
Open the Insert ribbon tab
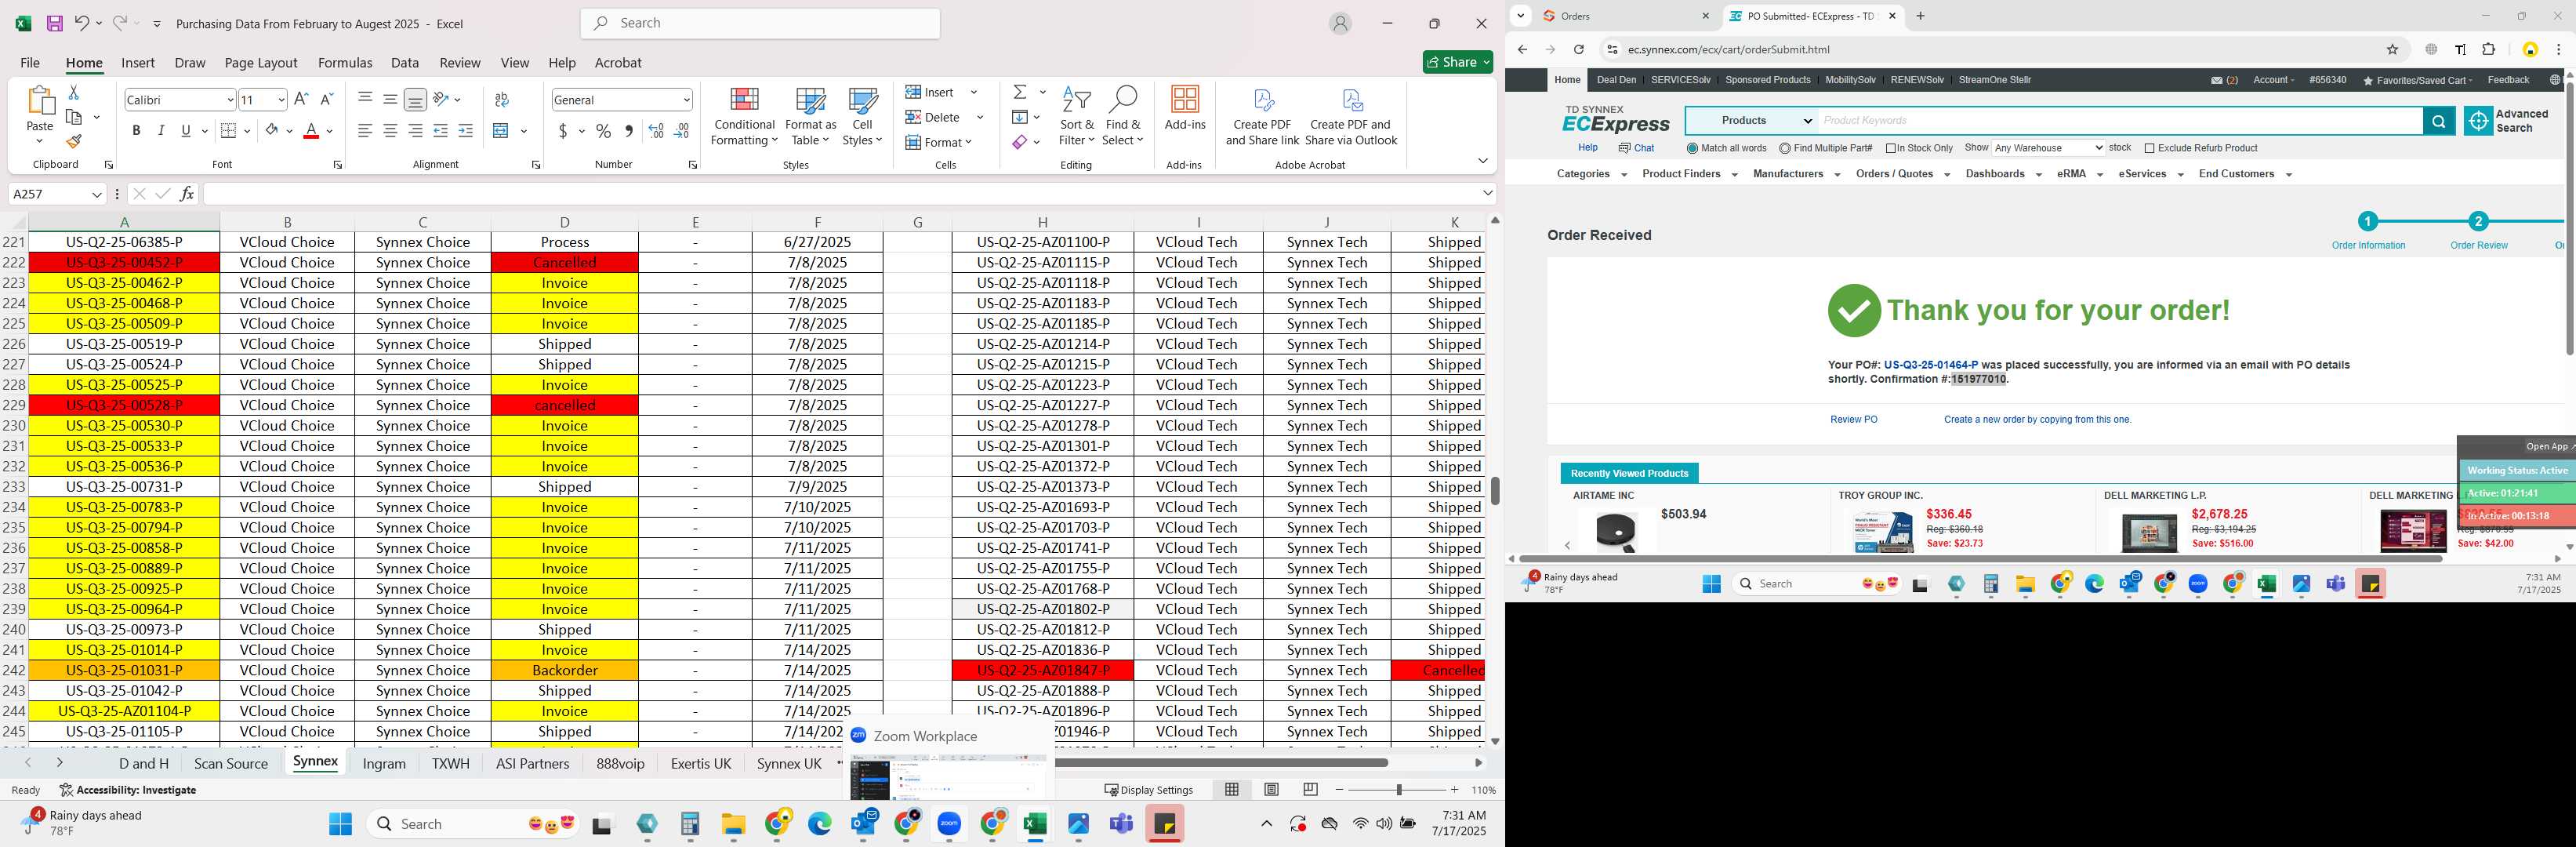[x=138, y=62]
